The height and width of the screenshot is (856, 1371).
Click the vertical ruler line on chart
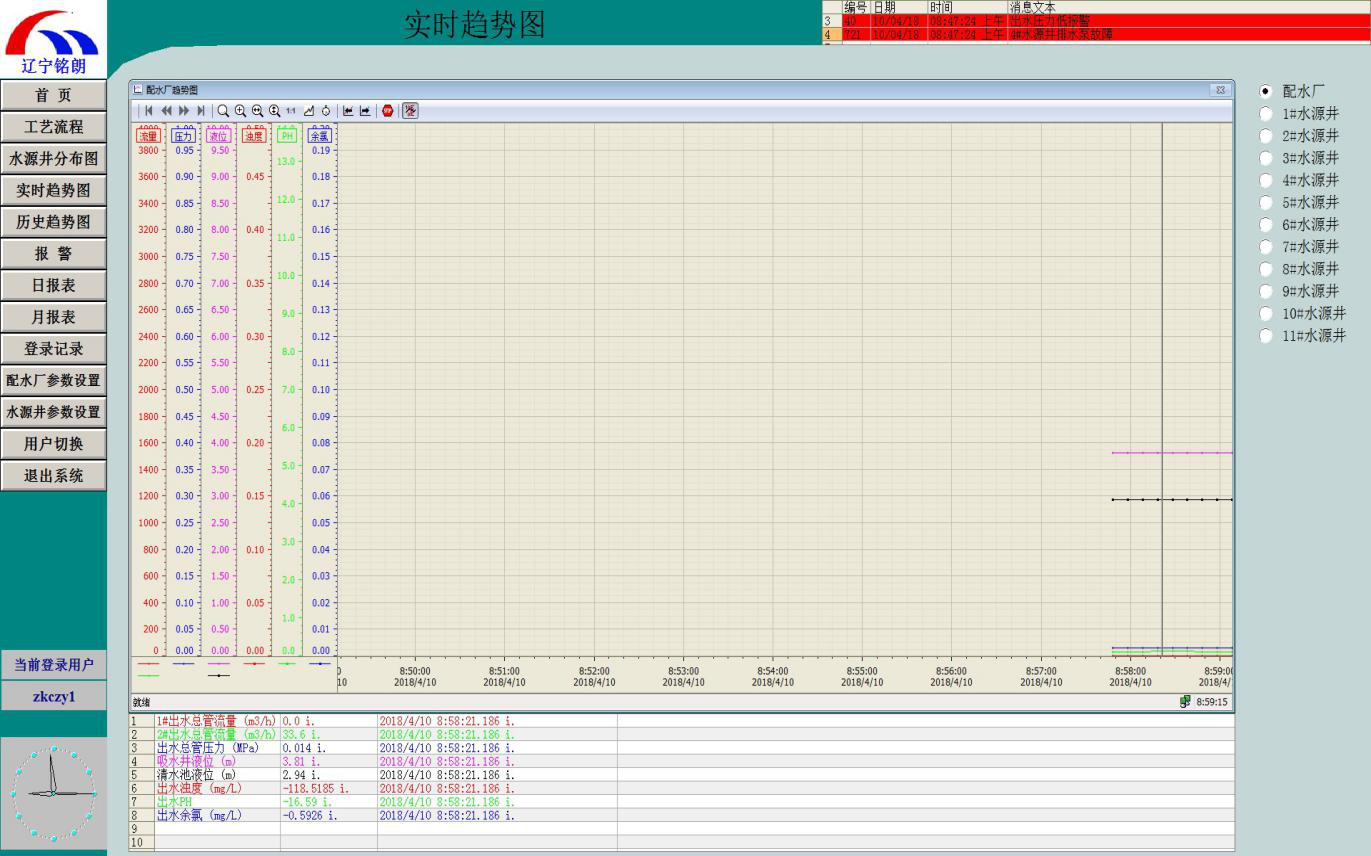coord(1162,400)
